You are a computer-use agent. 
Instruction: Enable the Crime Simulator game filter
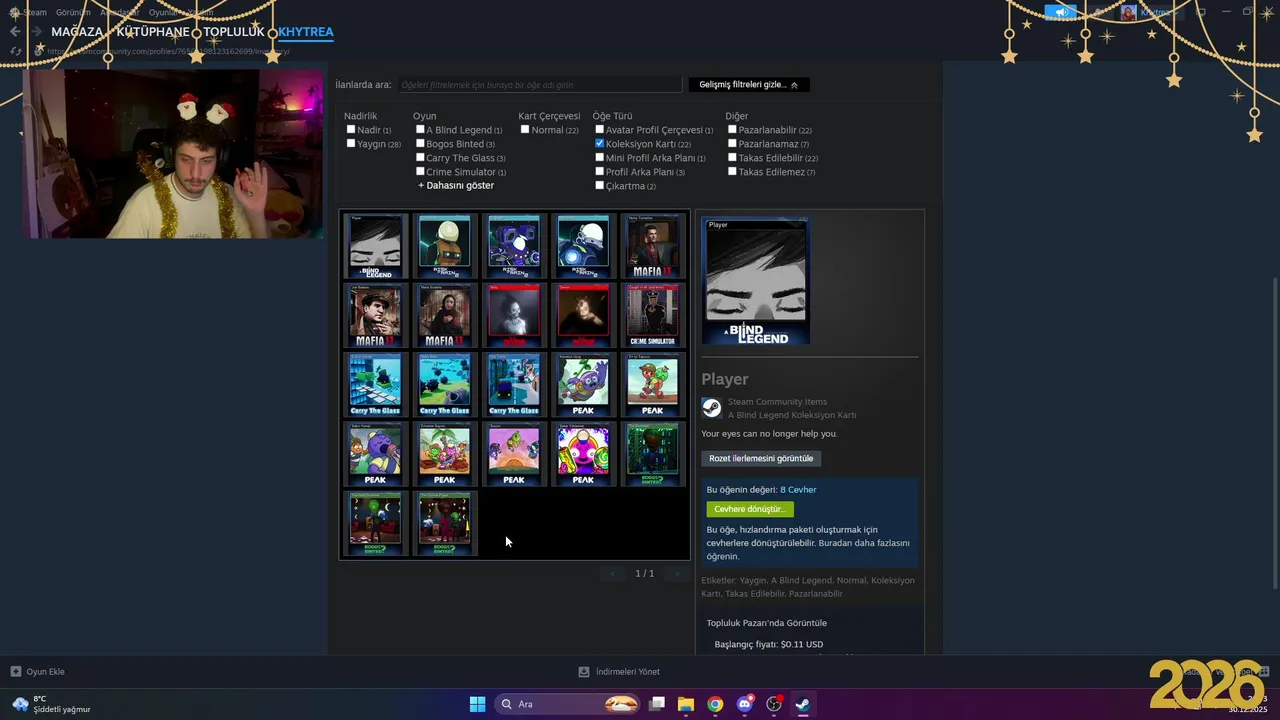tap(420, 171)
